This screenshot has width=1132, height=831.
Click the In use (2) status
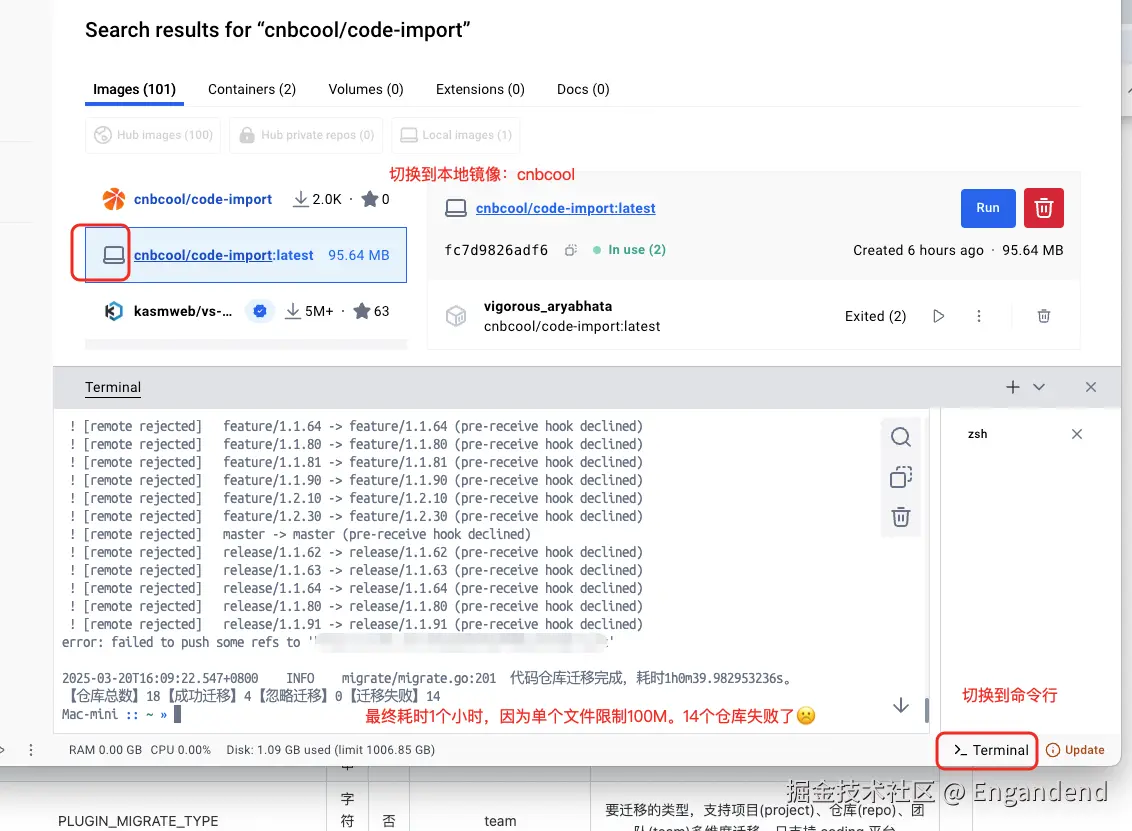coord(629,250)
